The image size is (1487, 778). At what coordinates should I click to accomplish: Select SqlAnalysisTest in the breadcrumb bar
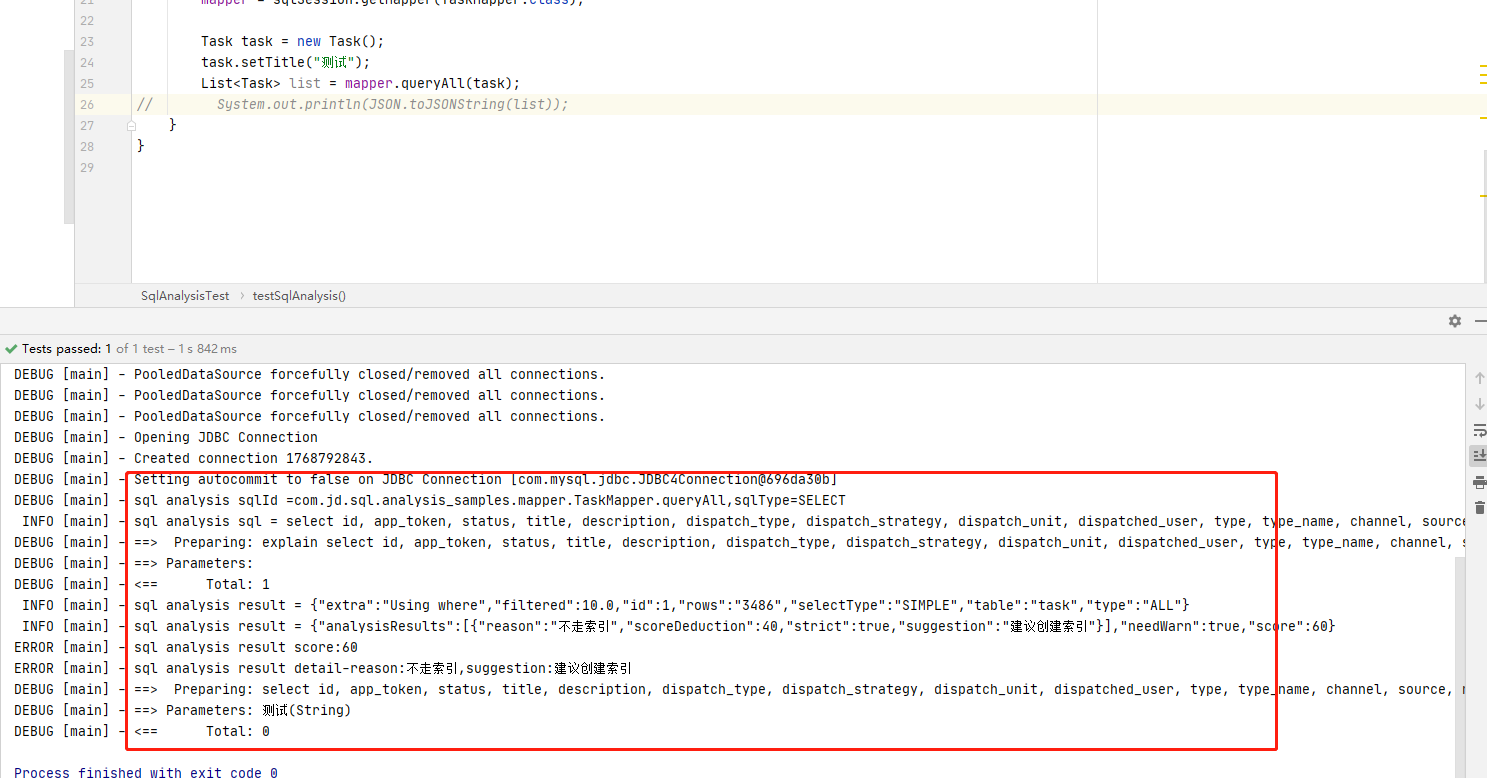(185, 296)
